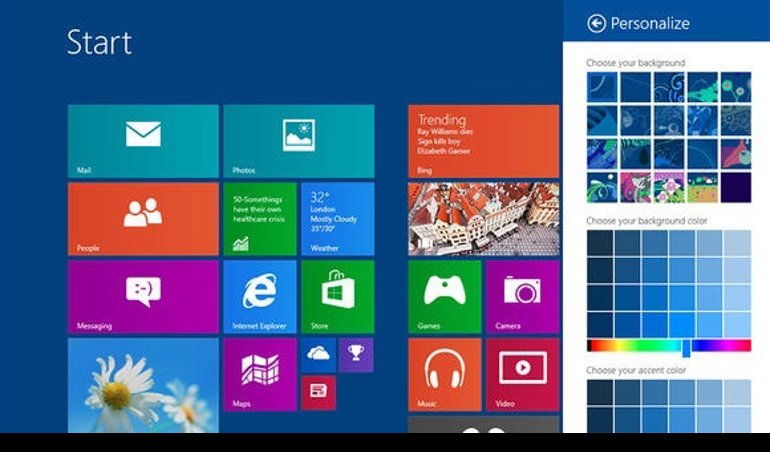770x452 pixels.
Task: Open the Desktop tile with daisies
Action: click(143, 385)
